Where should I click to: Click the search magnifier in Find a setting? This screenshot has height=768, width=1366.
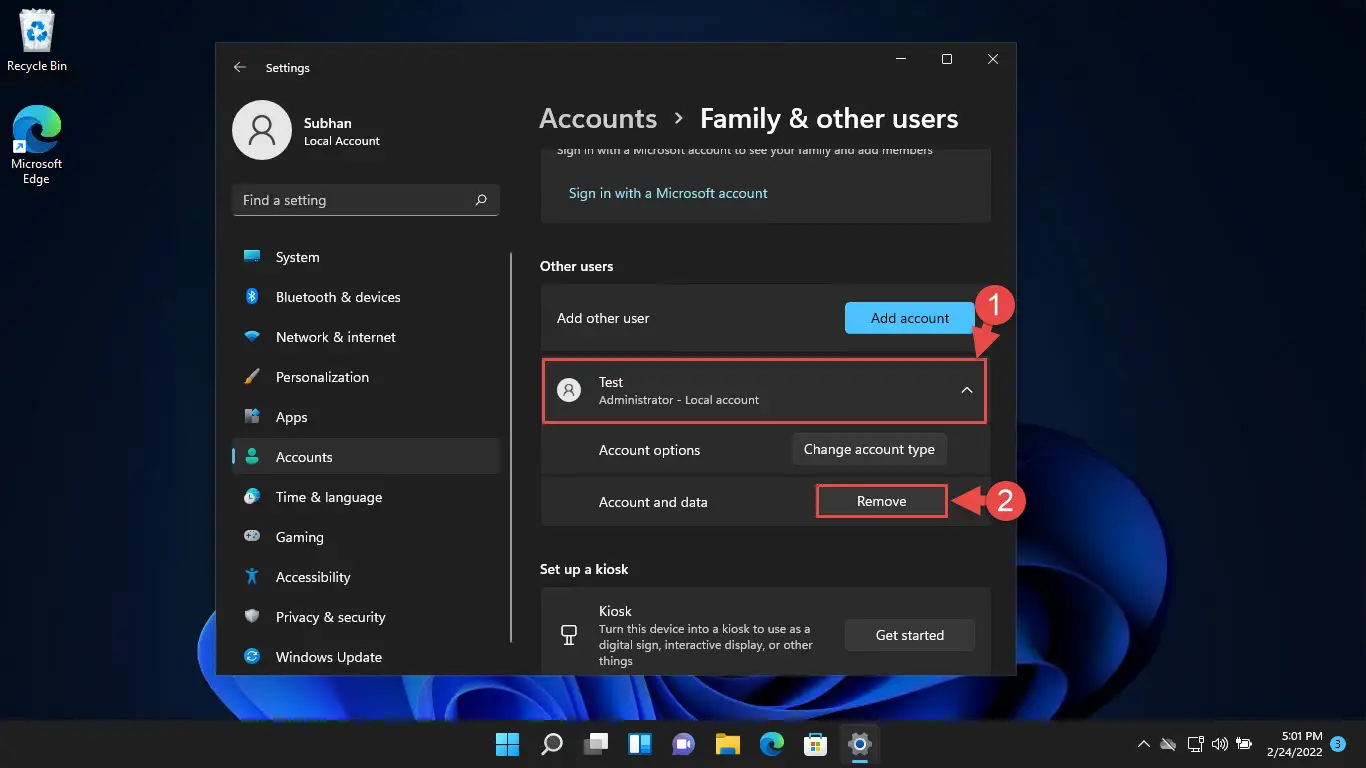481,200
